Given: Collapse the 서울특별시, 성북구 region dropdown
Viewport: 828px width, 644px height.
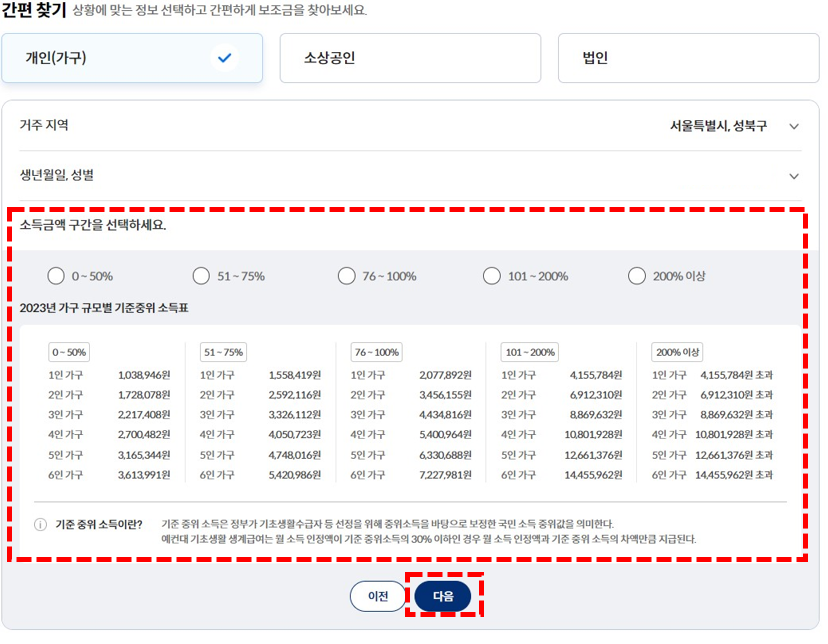Looking at the screenshot, I should [795, 127].
